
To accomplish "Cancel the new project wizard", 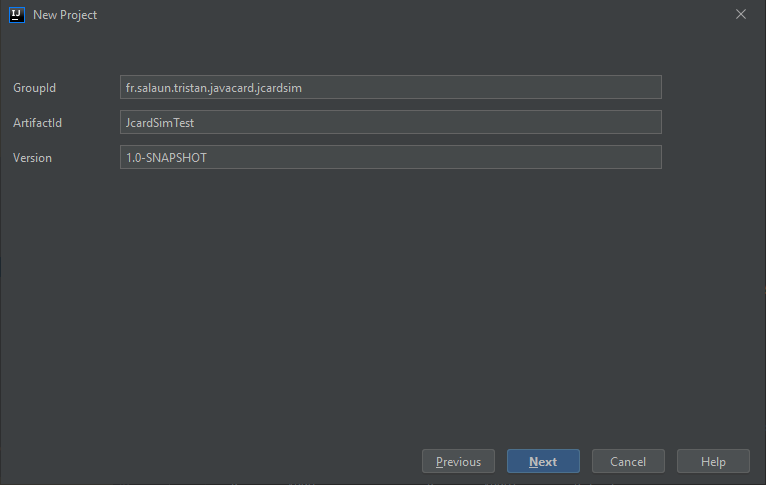I will click(x=628, y=461).
